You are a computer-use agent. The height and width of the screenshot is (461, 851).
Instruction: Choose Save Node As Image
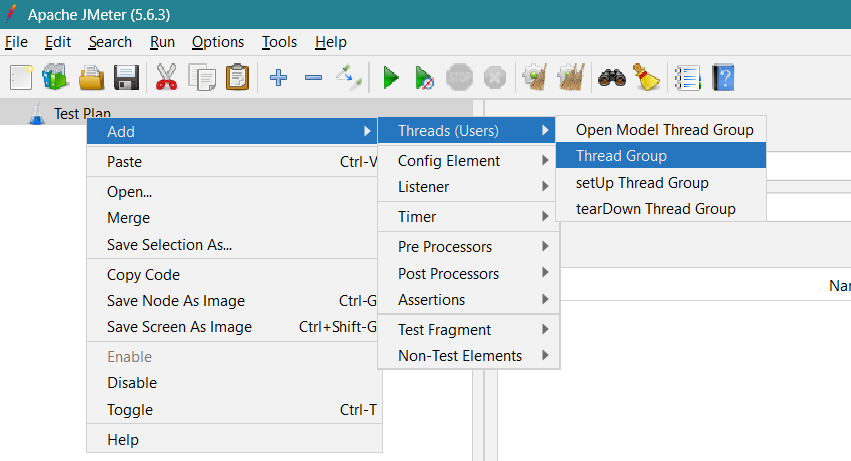[x=232, y=301]
